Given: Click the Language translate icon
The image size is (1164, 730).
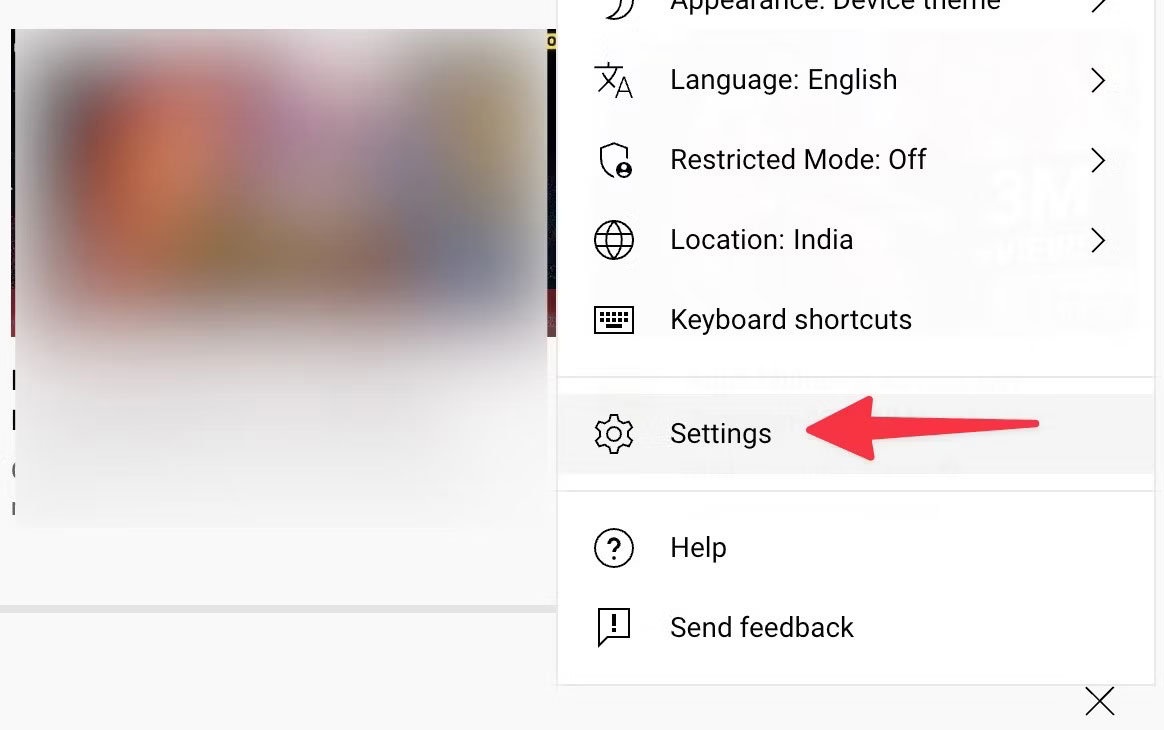Looking at the screenshot, I should click(613, 80).
